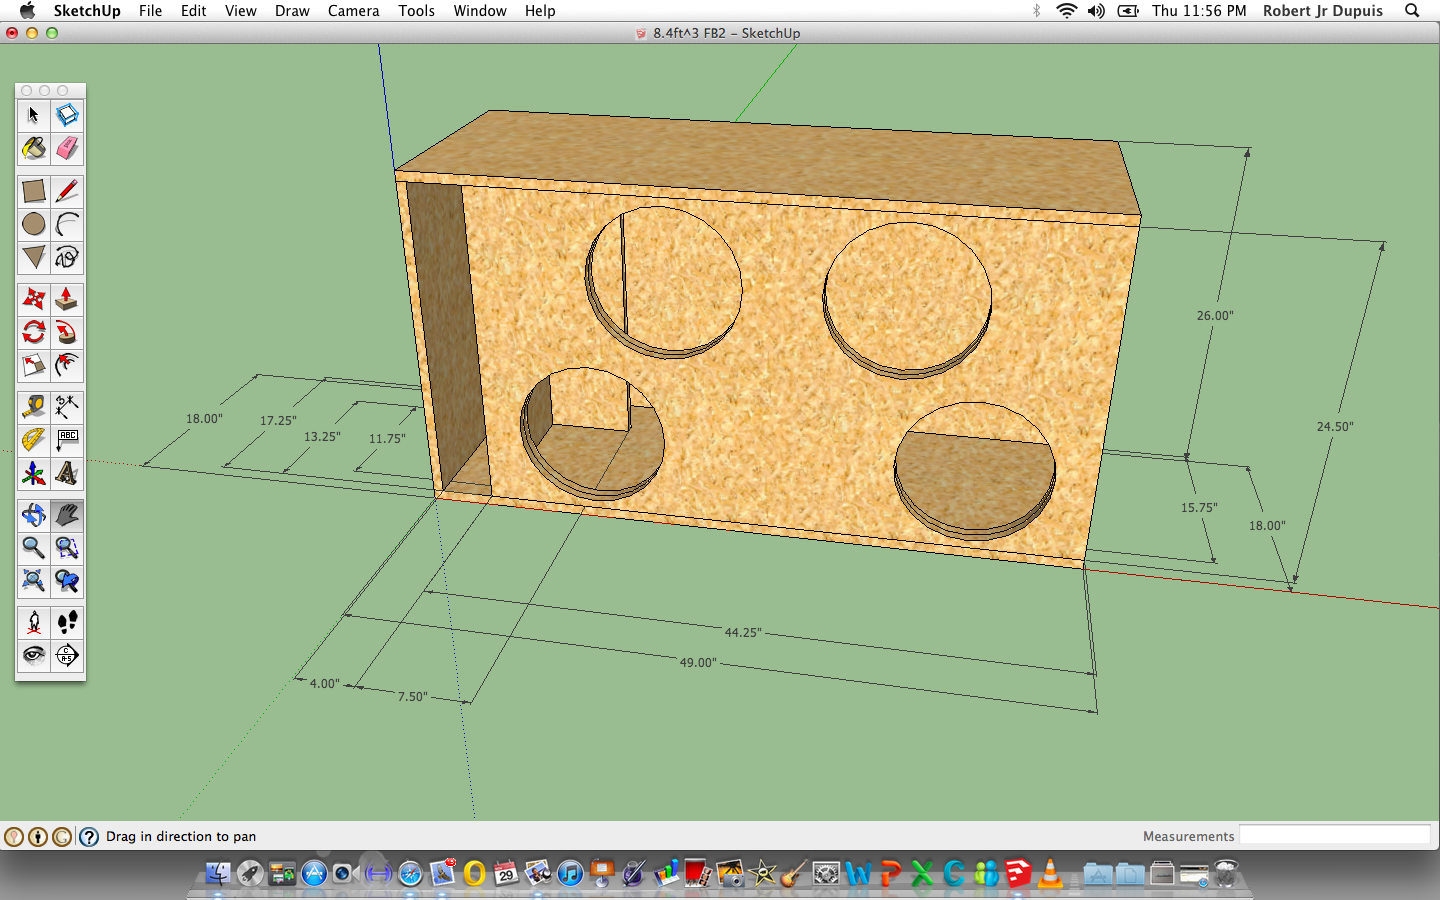This screenshot has width=1440, height=900.
Task: Pick the Section Plane tool
Action: click(x=67, y=656)
